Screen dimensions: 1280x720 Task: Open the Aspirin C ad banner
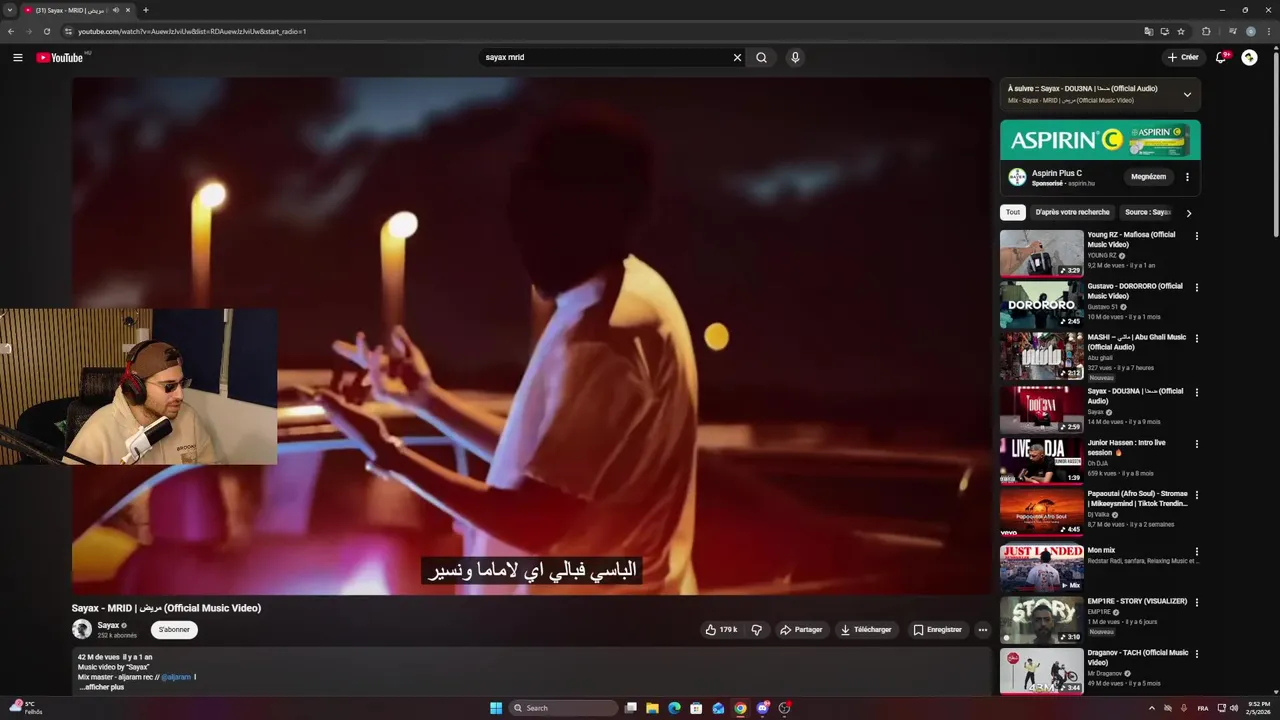click(x=1100, y=140)
